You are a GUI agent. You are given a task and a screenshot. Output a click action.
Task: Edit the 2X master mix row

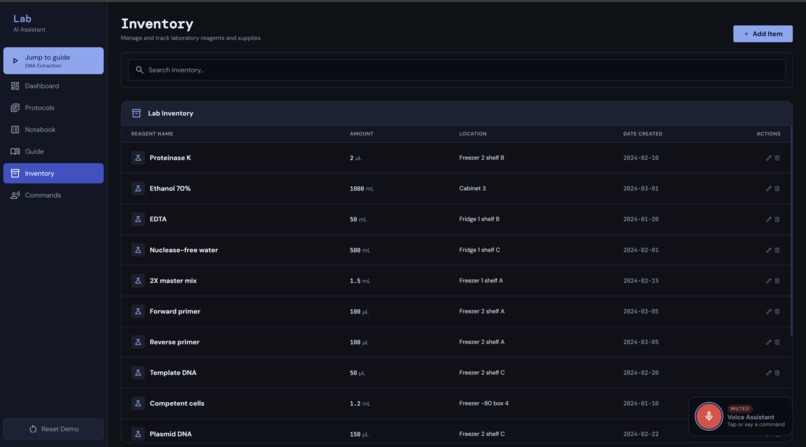[x=768, y=281]
